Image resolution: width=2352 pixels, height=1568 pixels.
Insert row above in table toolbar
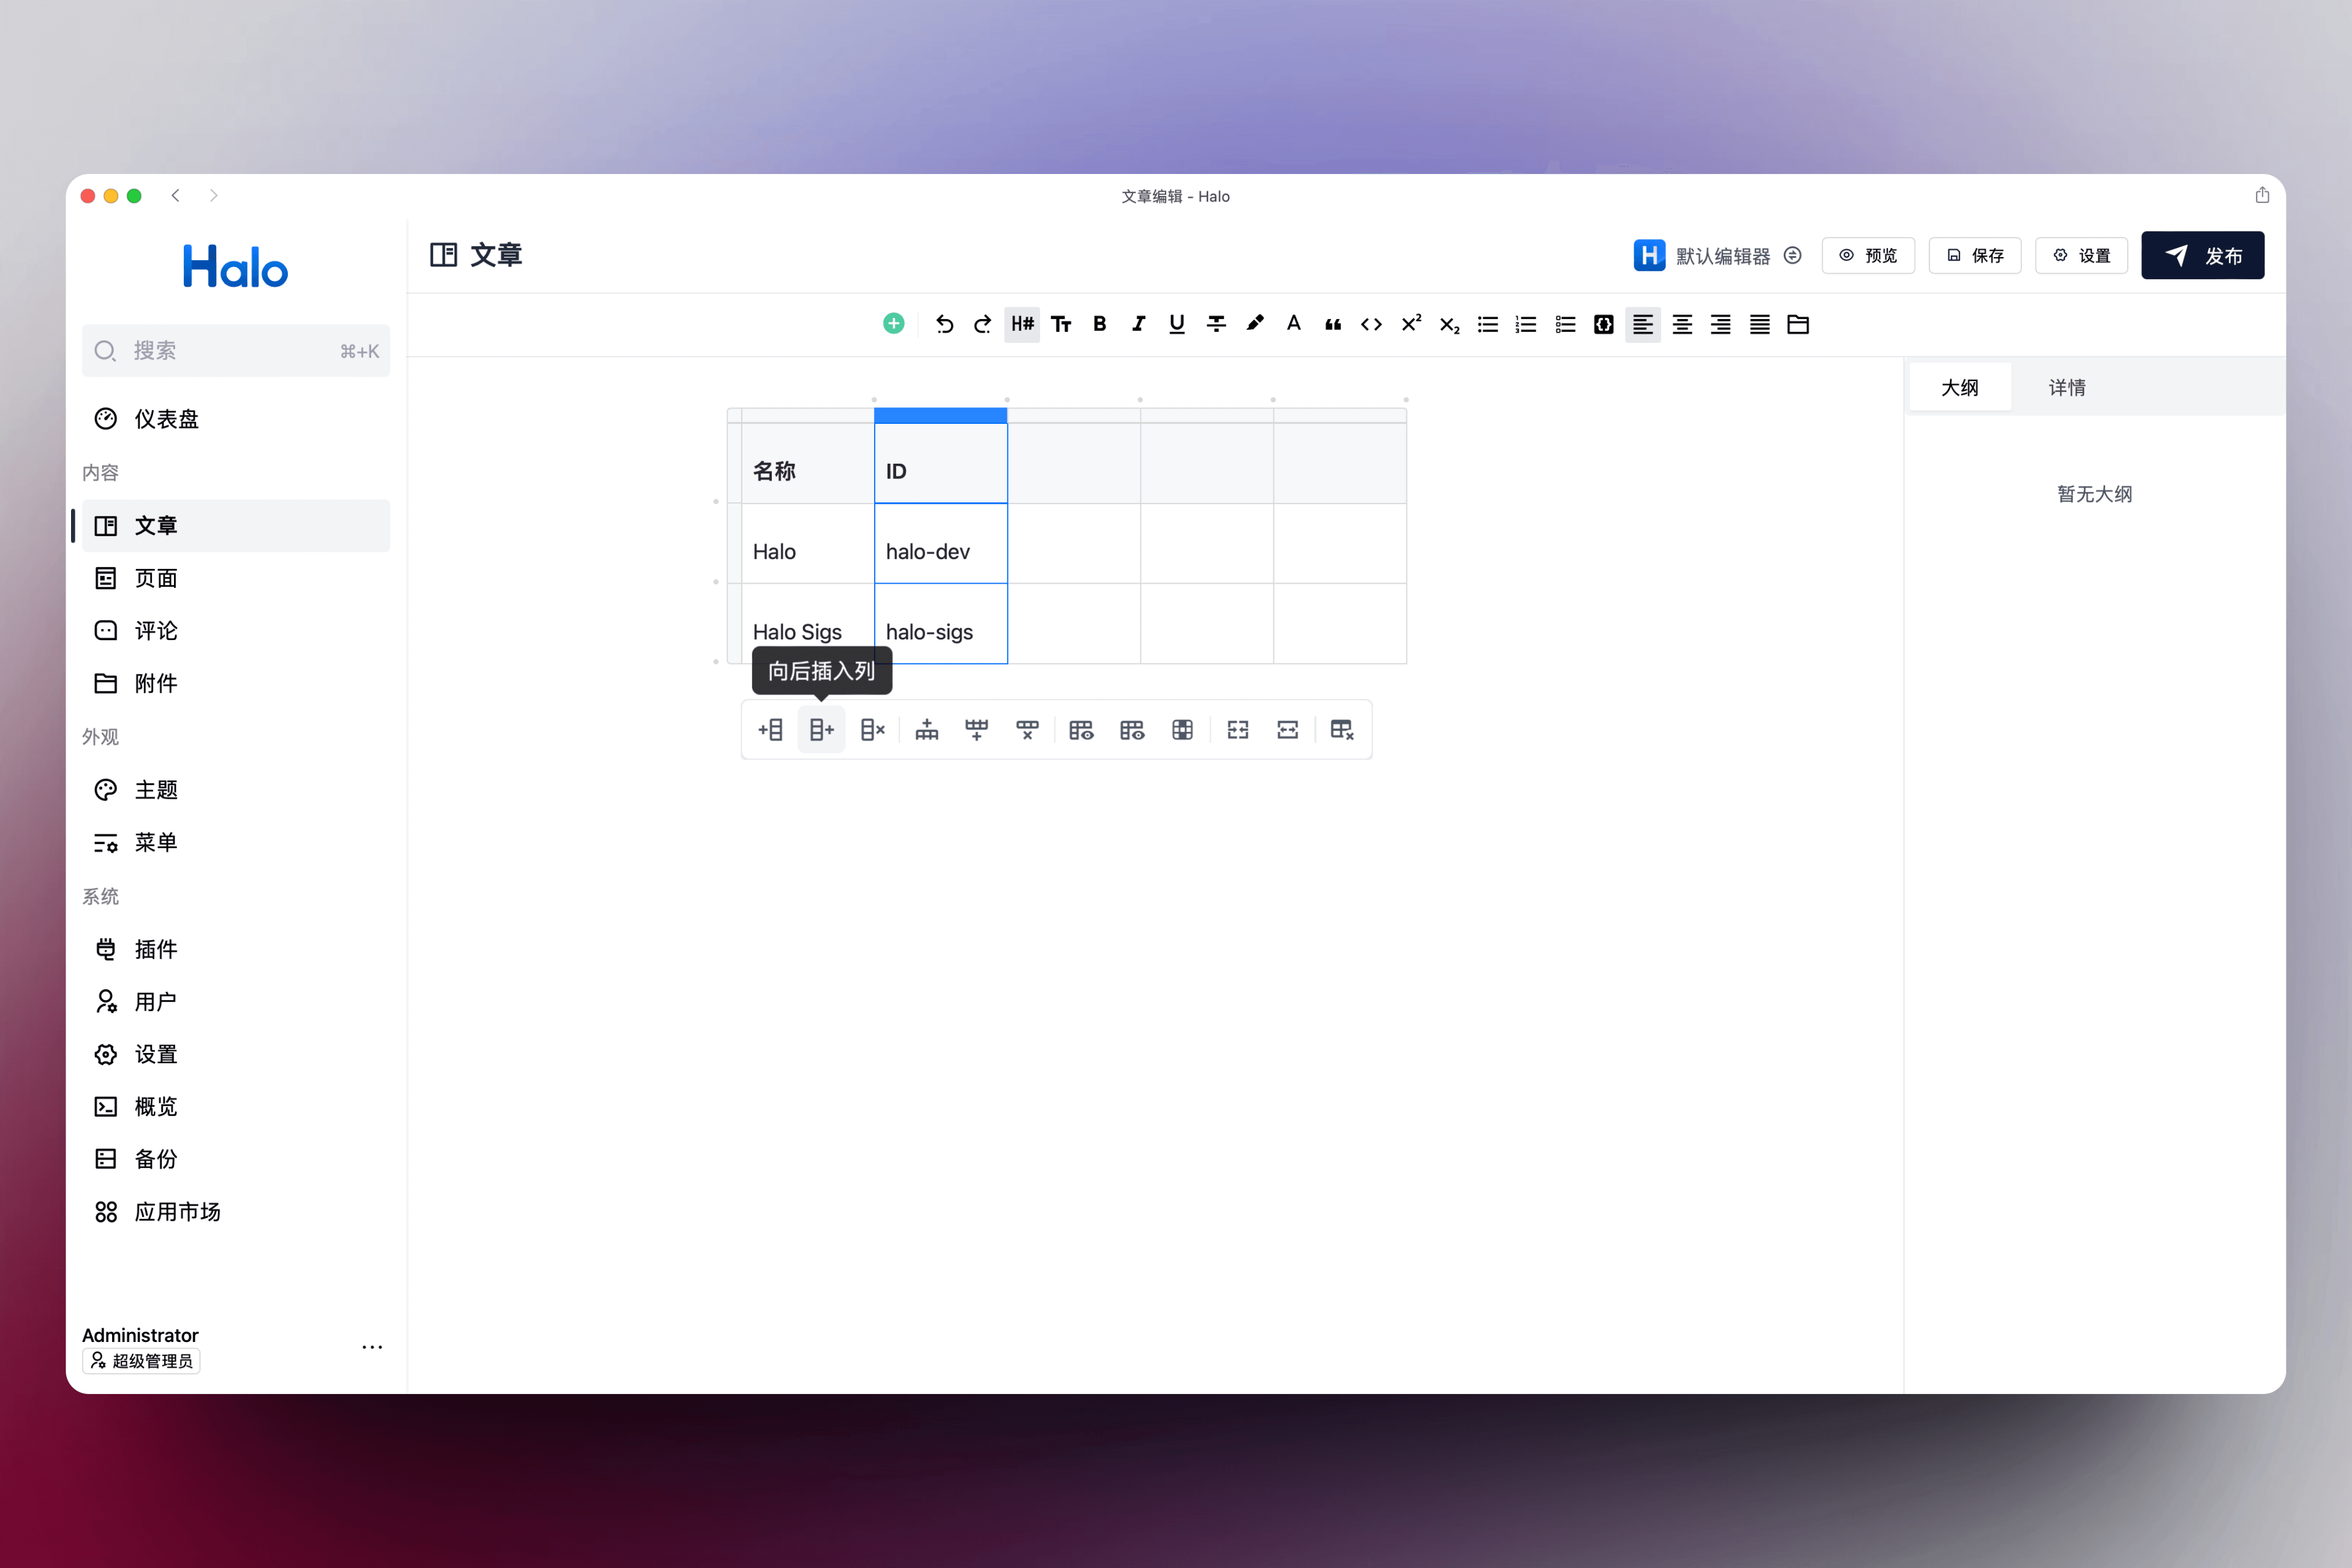927,730
